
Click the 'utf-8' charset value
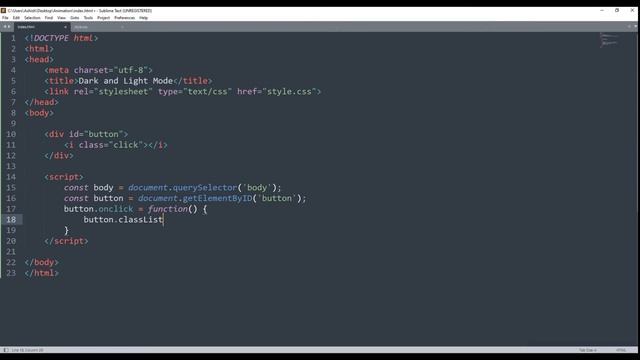(131, 70)
